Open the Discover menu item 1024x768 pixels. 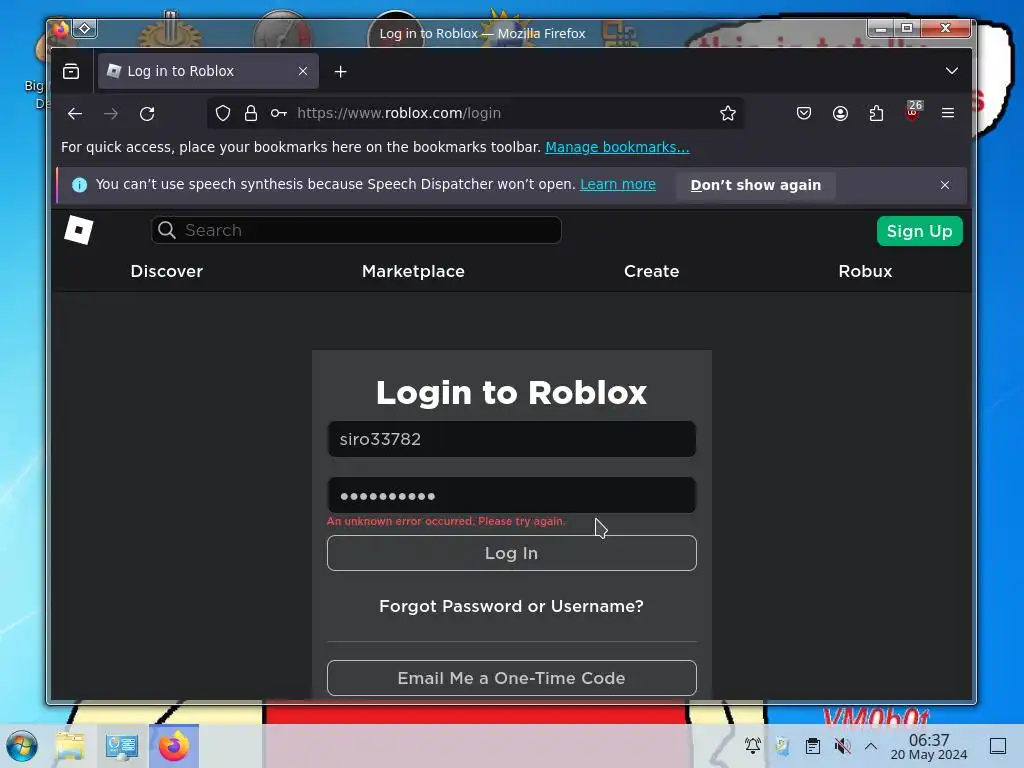coord(167,272)
